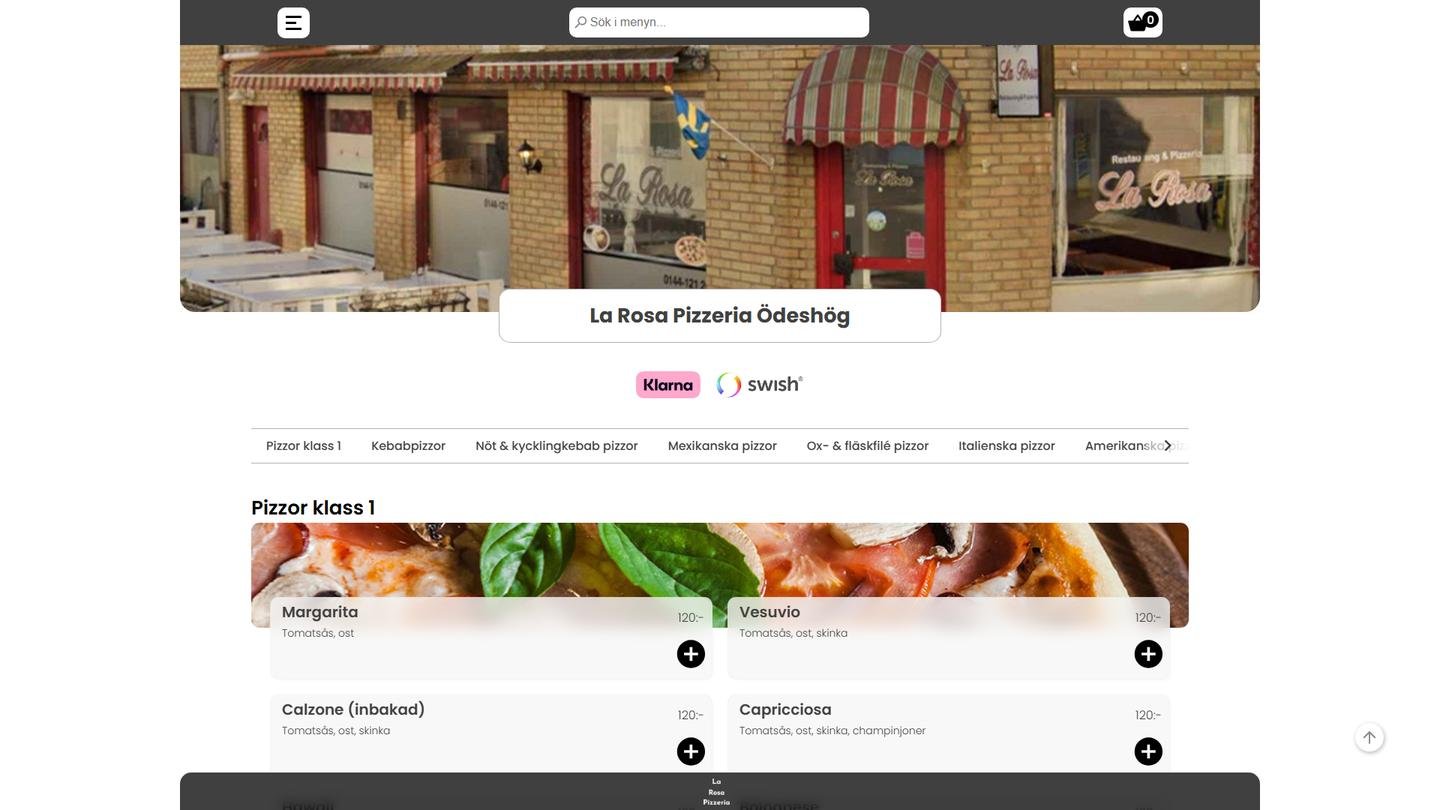Open the shopping basket icon
Image resolution: width=1440 pixels, height=810 pixels.
coord(1143,22)
